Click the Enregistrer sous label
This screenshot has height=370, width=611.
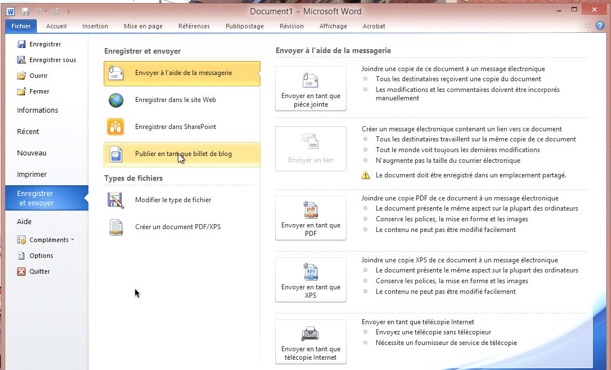coord(53,60)
